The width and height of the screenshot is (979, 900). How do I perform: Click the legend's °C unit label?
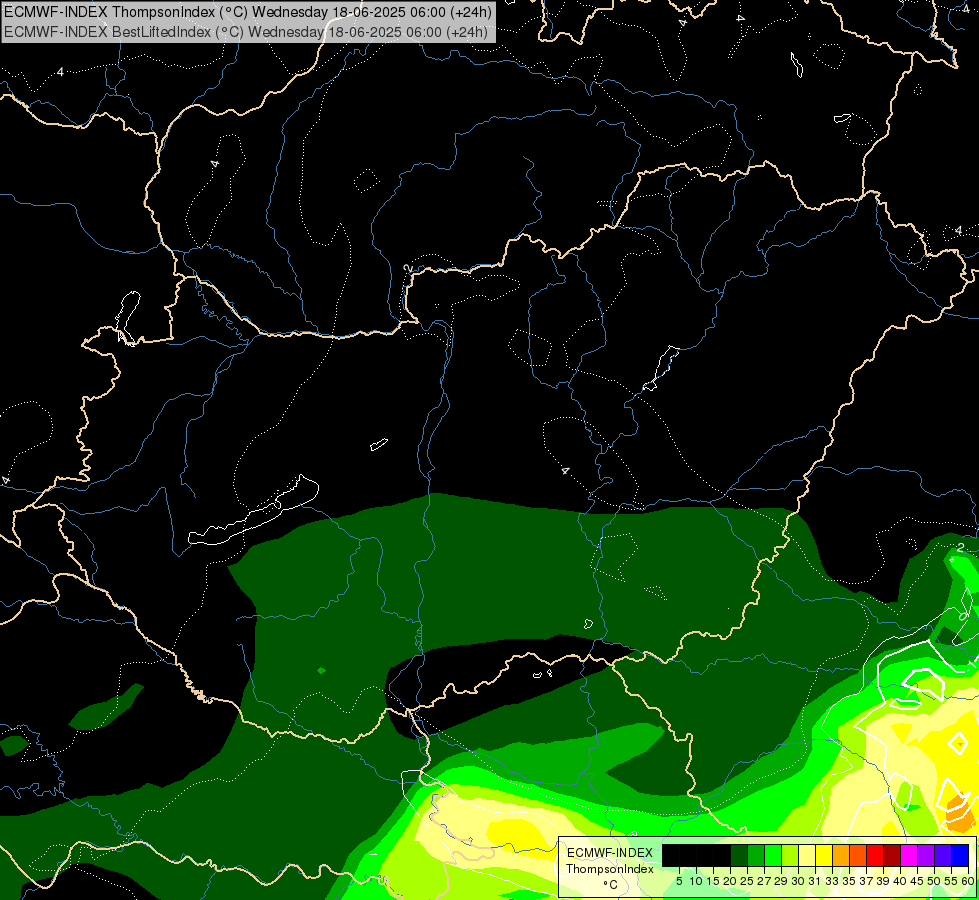[611, 884]
